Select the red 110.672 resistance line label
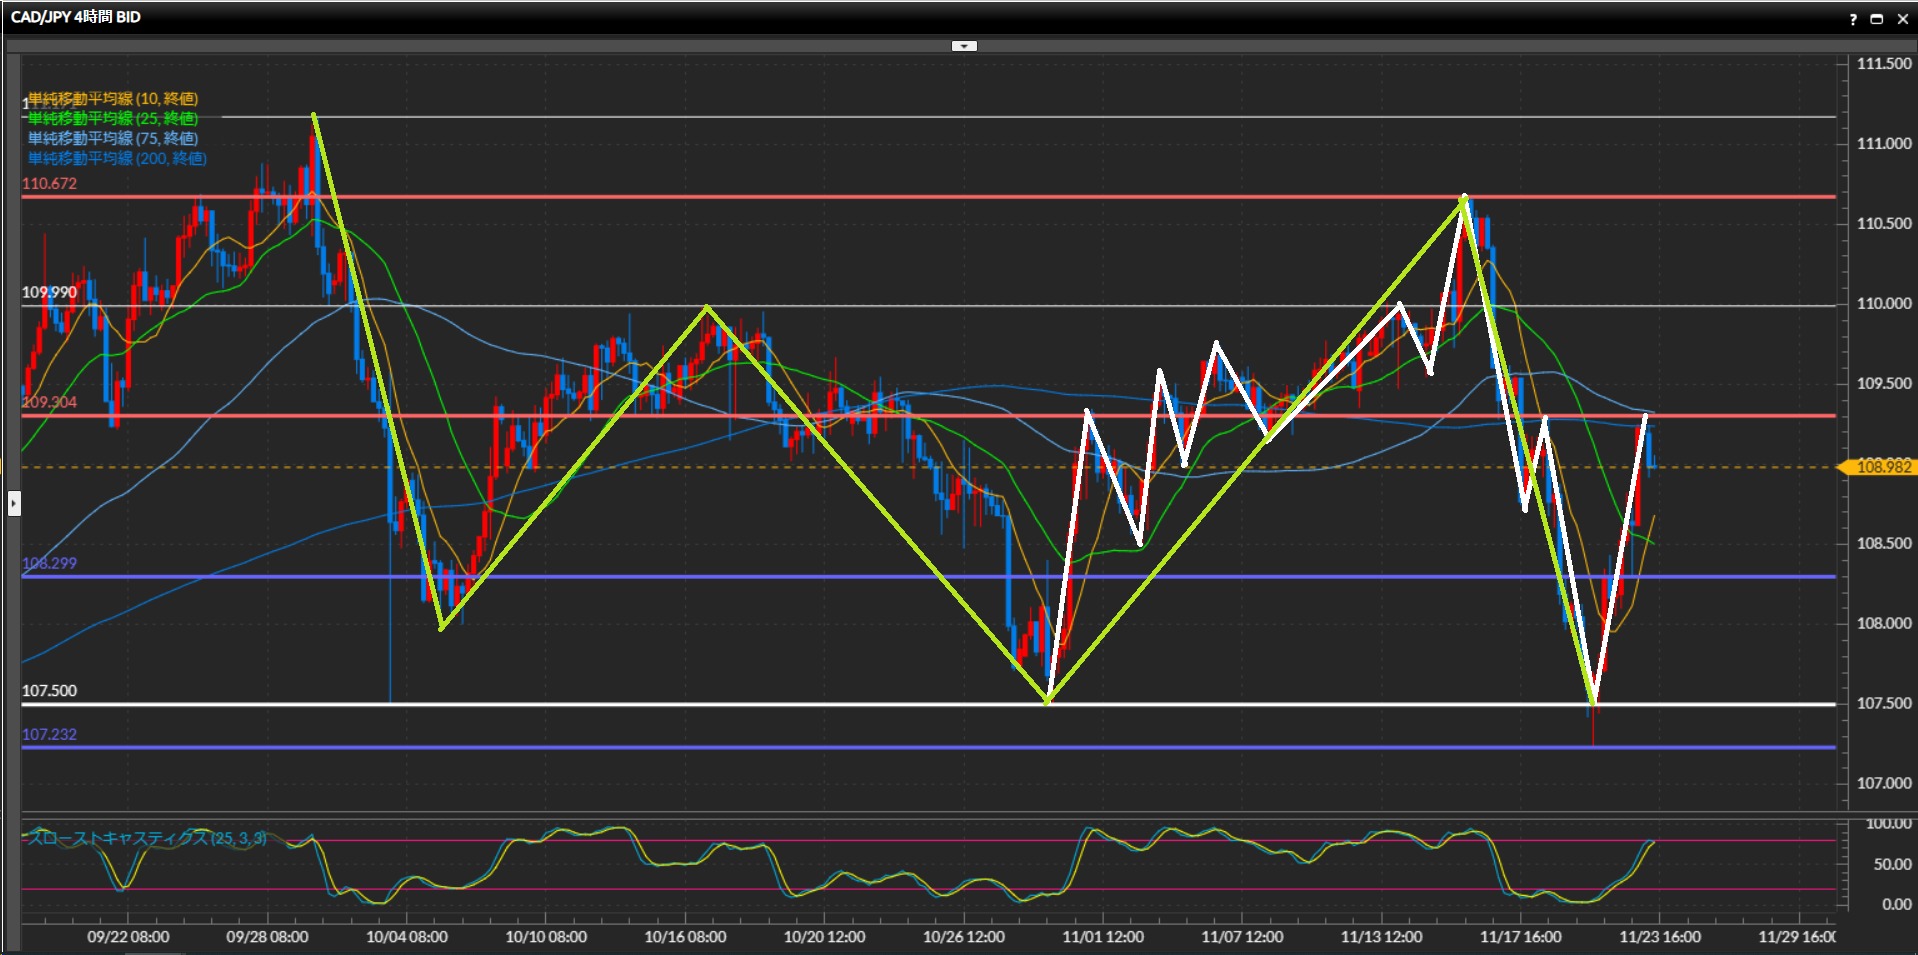This screenshot has height=955, width=1918. click(50, 183)
